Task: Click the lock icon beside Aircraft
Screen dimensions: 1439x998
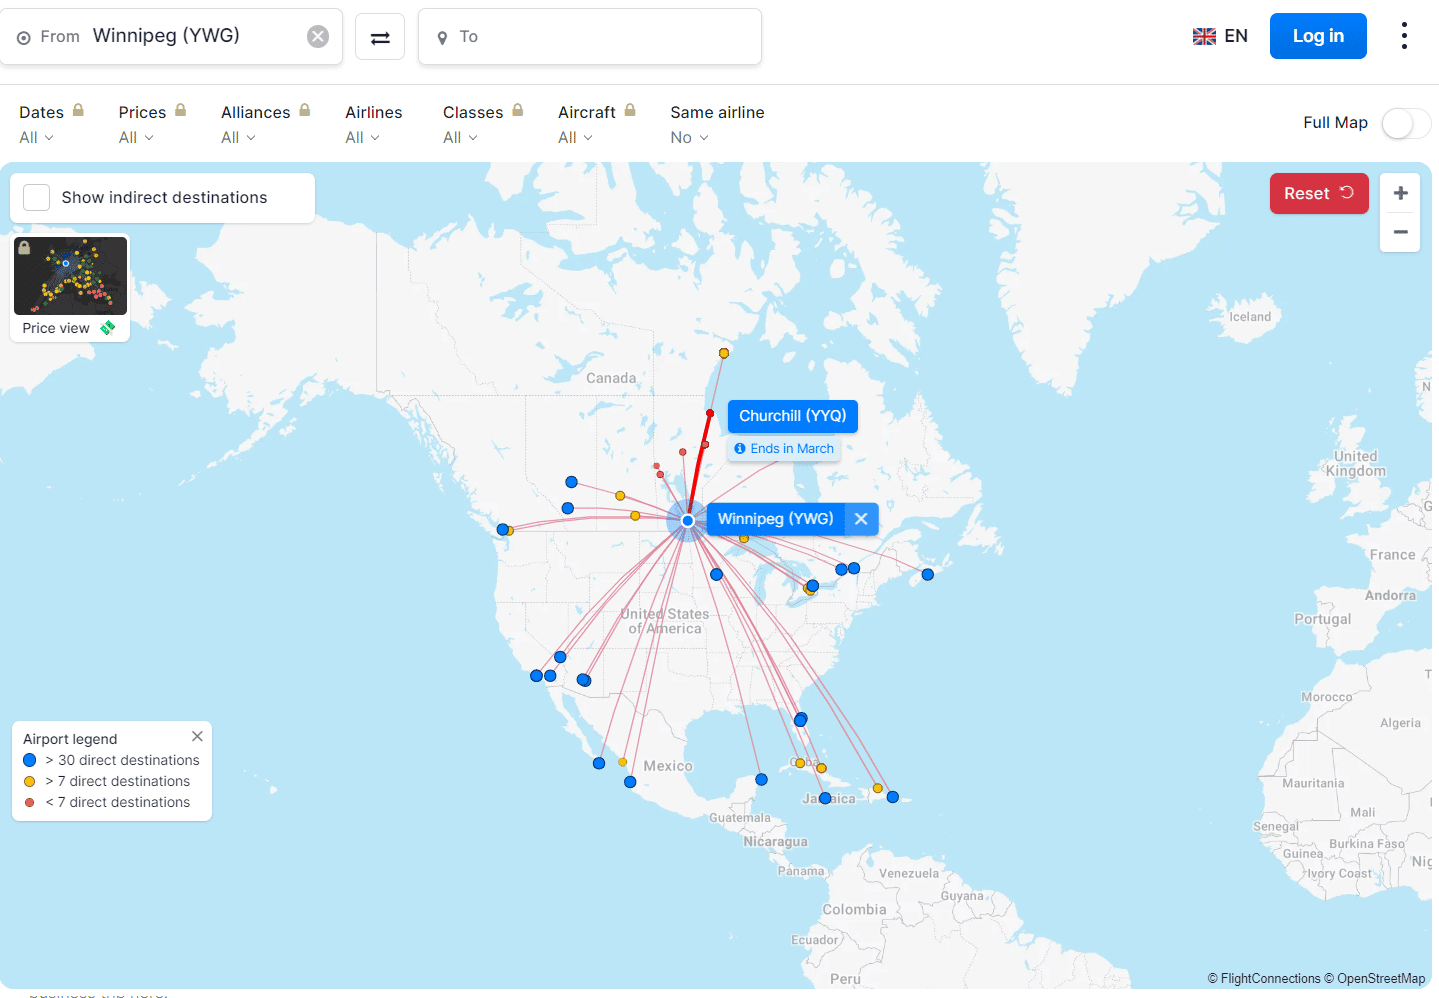Action: tap(630, 110)
